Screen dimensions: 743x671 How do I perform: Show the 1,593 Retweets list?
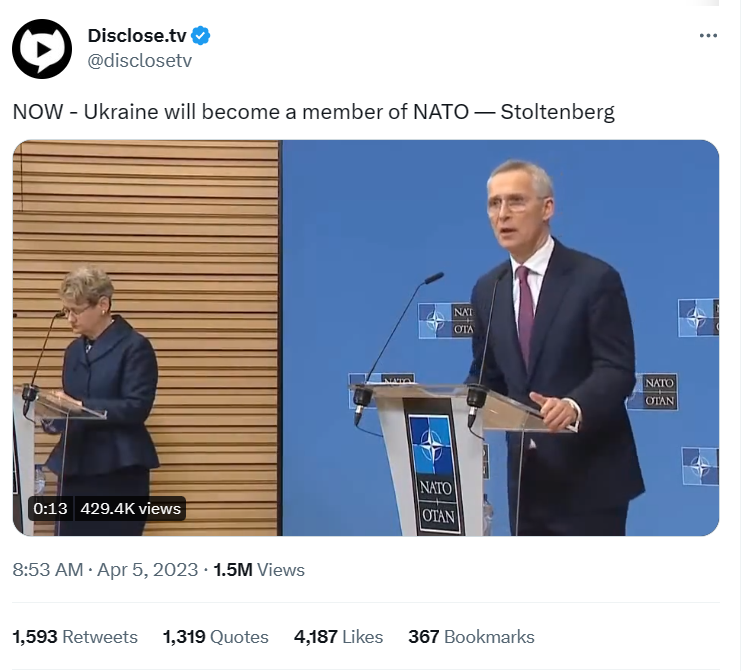coord(75,637)
